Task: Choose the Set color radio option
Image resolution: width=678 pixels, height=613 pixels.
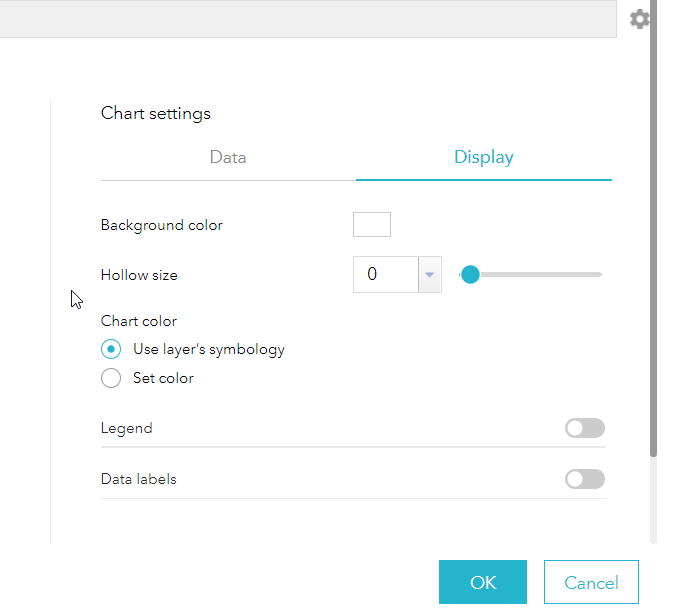Action: coord(111,378)
